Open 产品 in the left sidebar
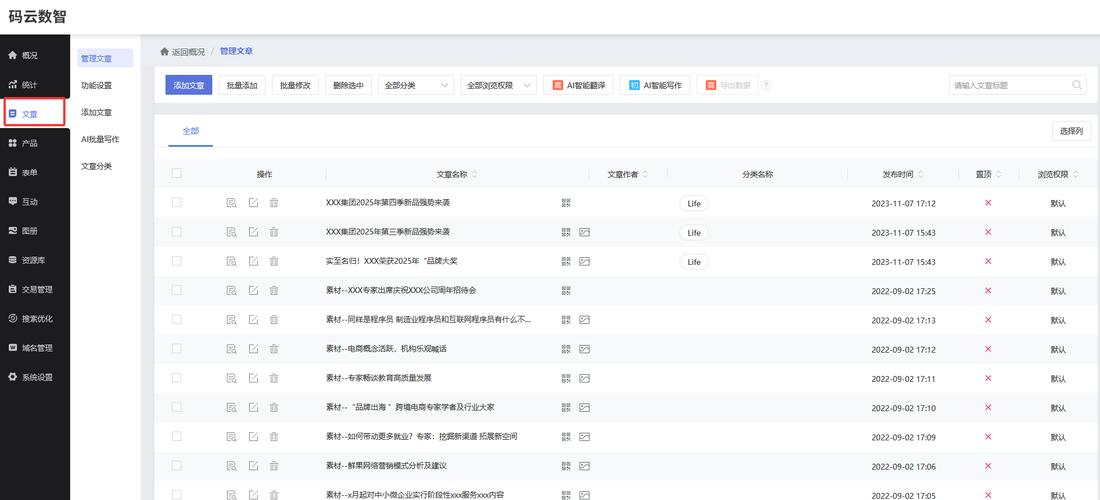The image size is (1100, 500). 30,144
